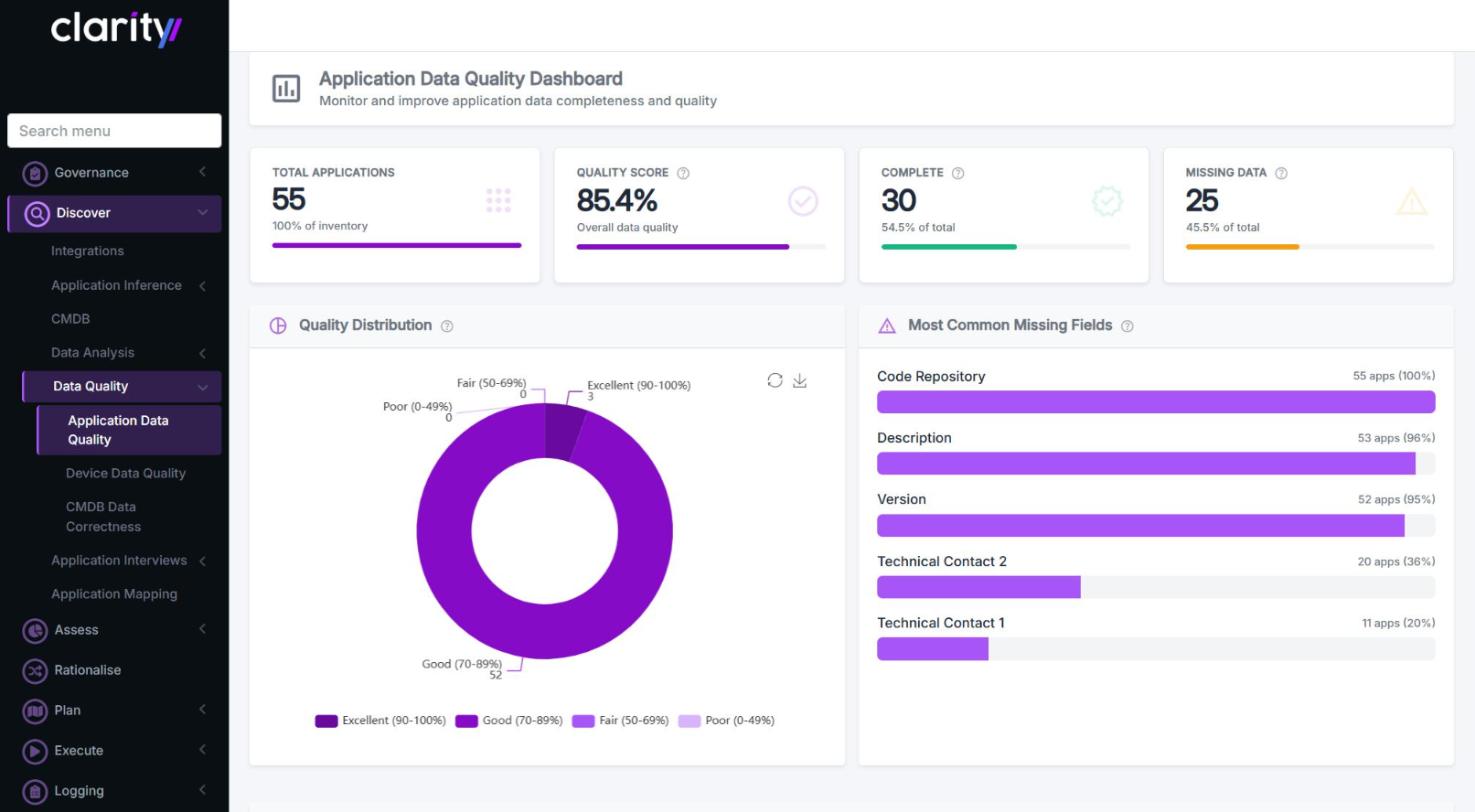Image resolution: width=1475 pixels, height=812 pixels.
Task: Click the Assess pie chart icon
Action: point(35,630)
